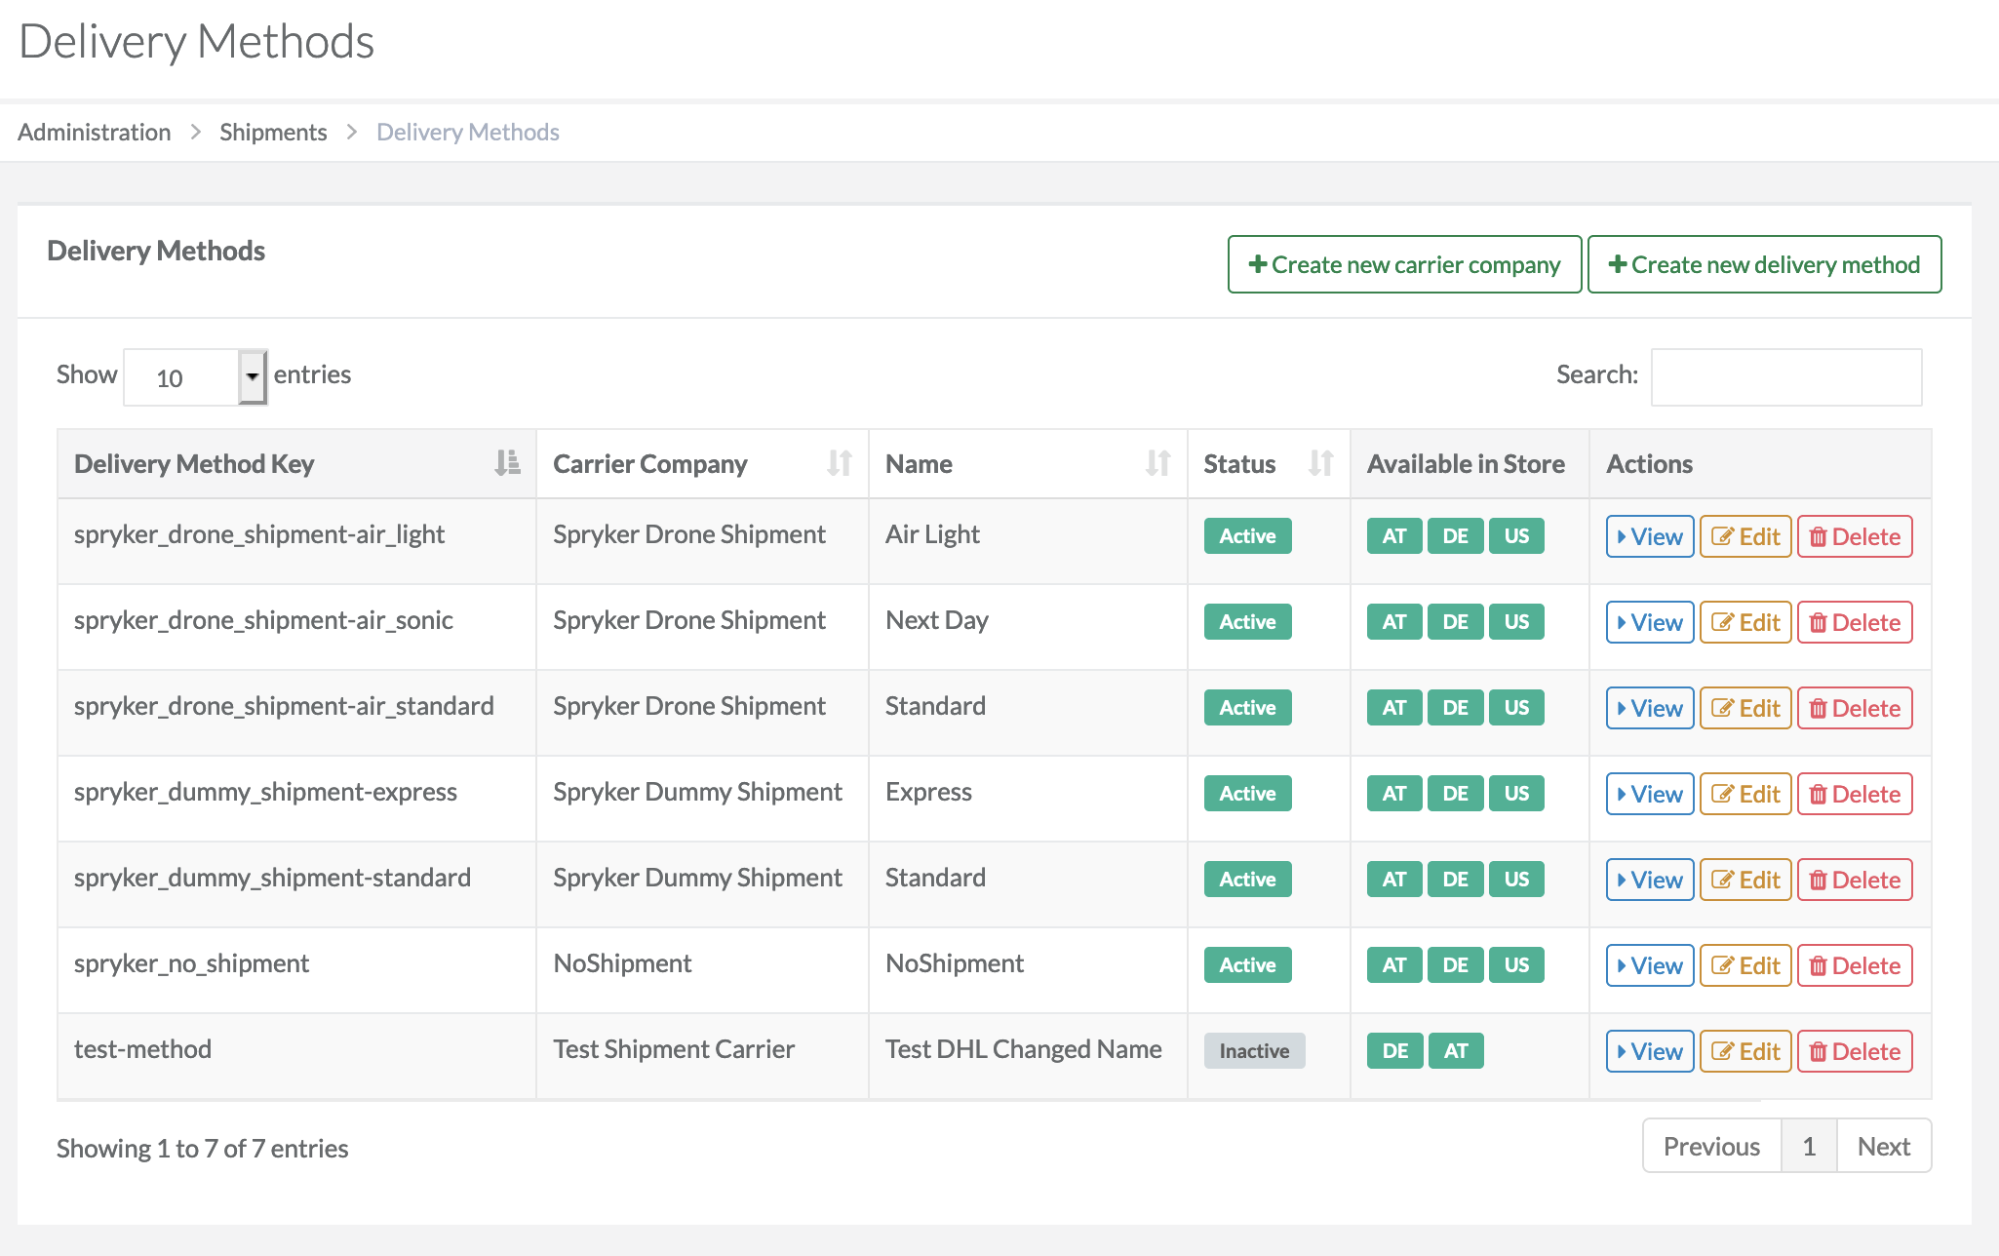Click the Available in Store column header
This screenshot has height=1256, width=1999.
(x=1469, y=463)
